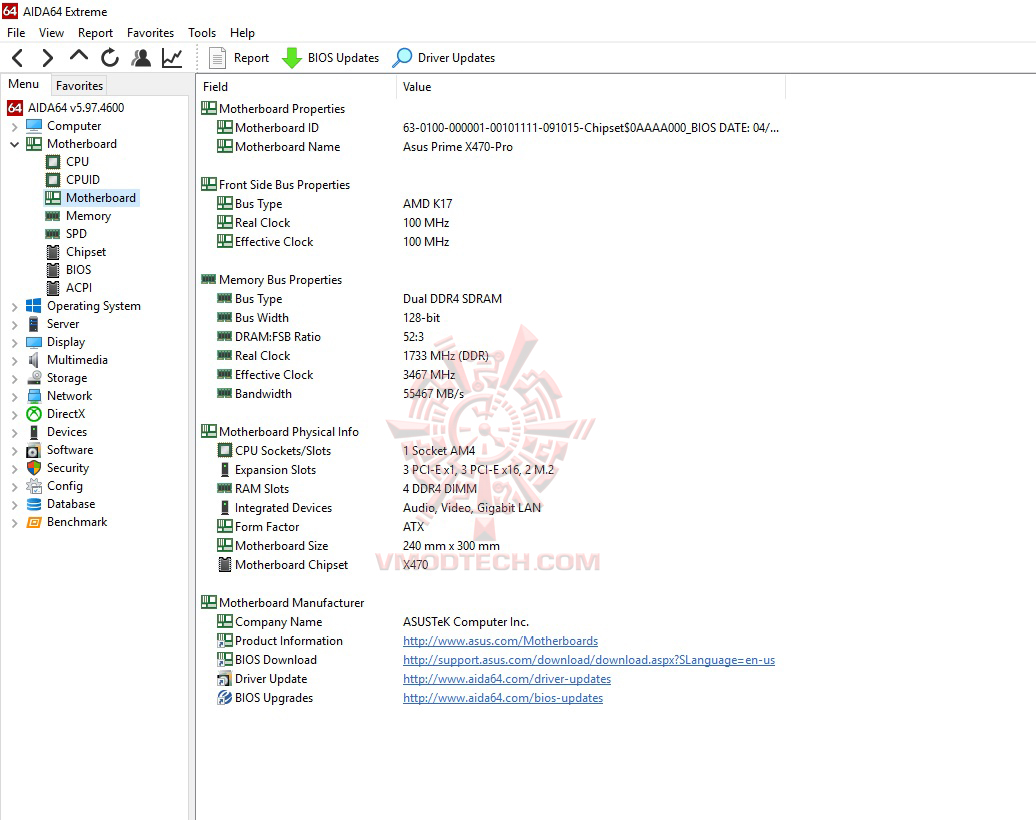
Task: Open the support.asus.com BIOS download link
Action: (589, 660)
